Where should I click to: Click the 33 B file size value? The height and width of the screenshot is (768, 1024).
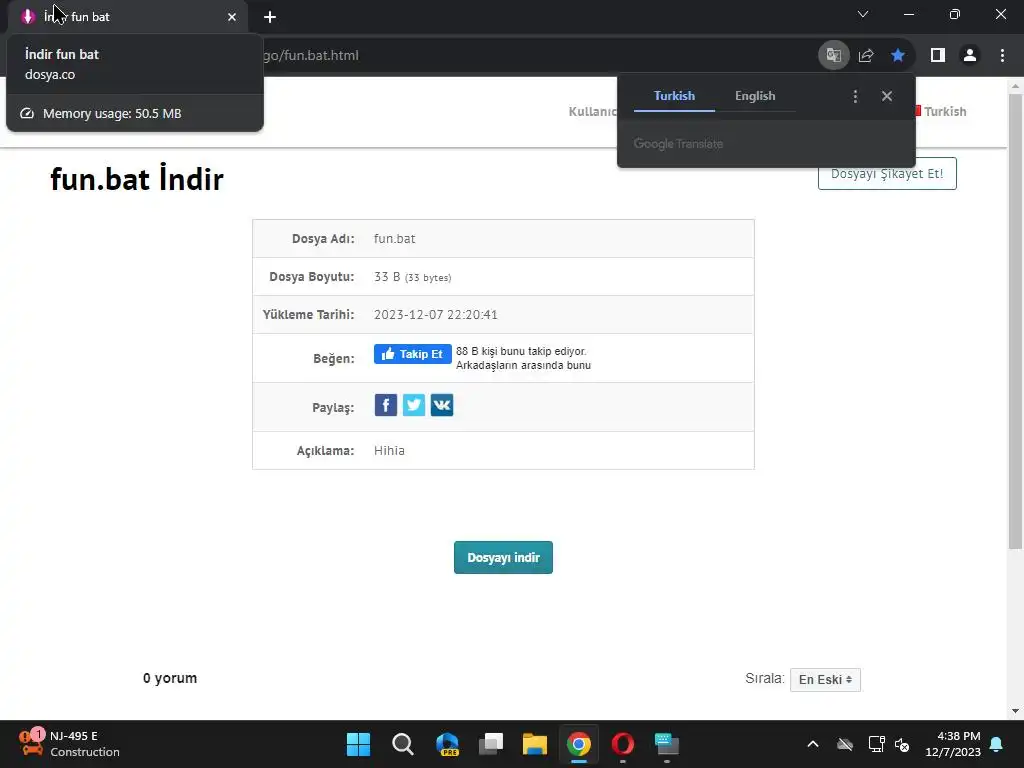pyautogui.click(x=412, y=277)
